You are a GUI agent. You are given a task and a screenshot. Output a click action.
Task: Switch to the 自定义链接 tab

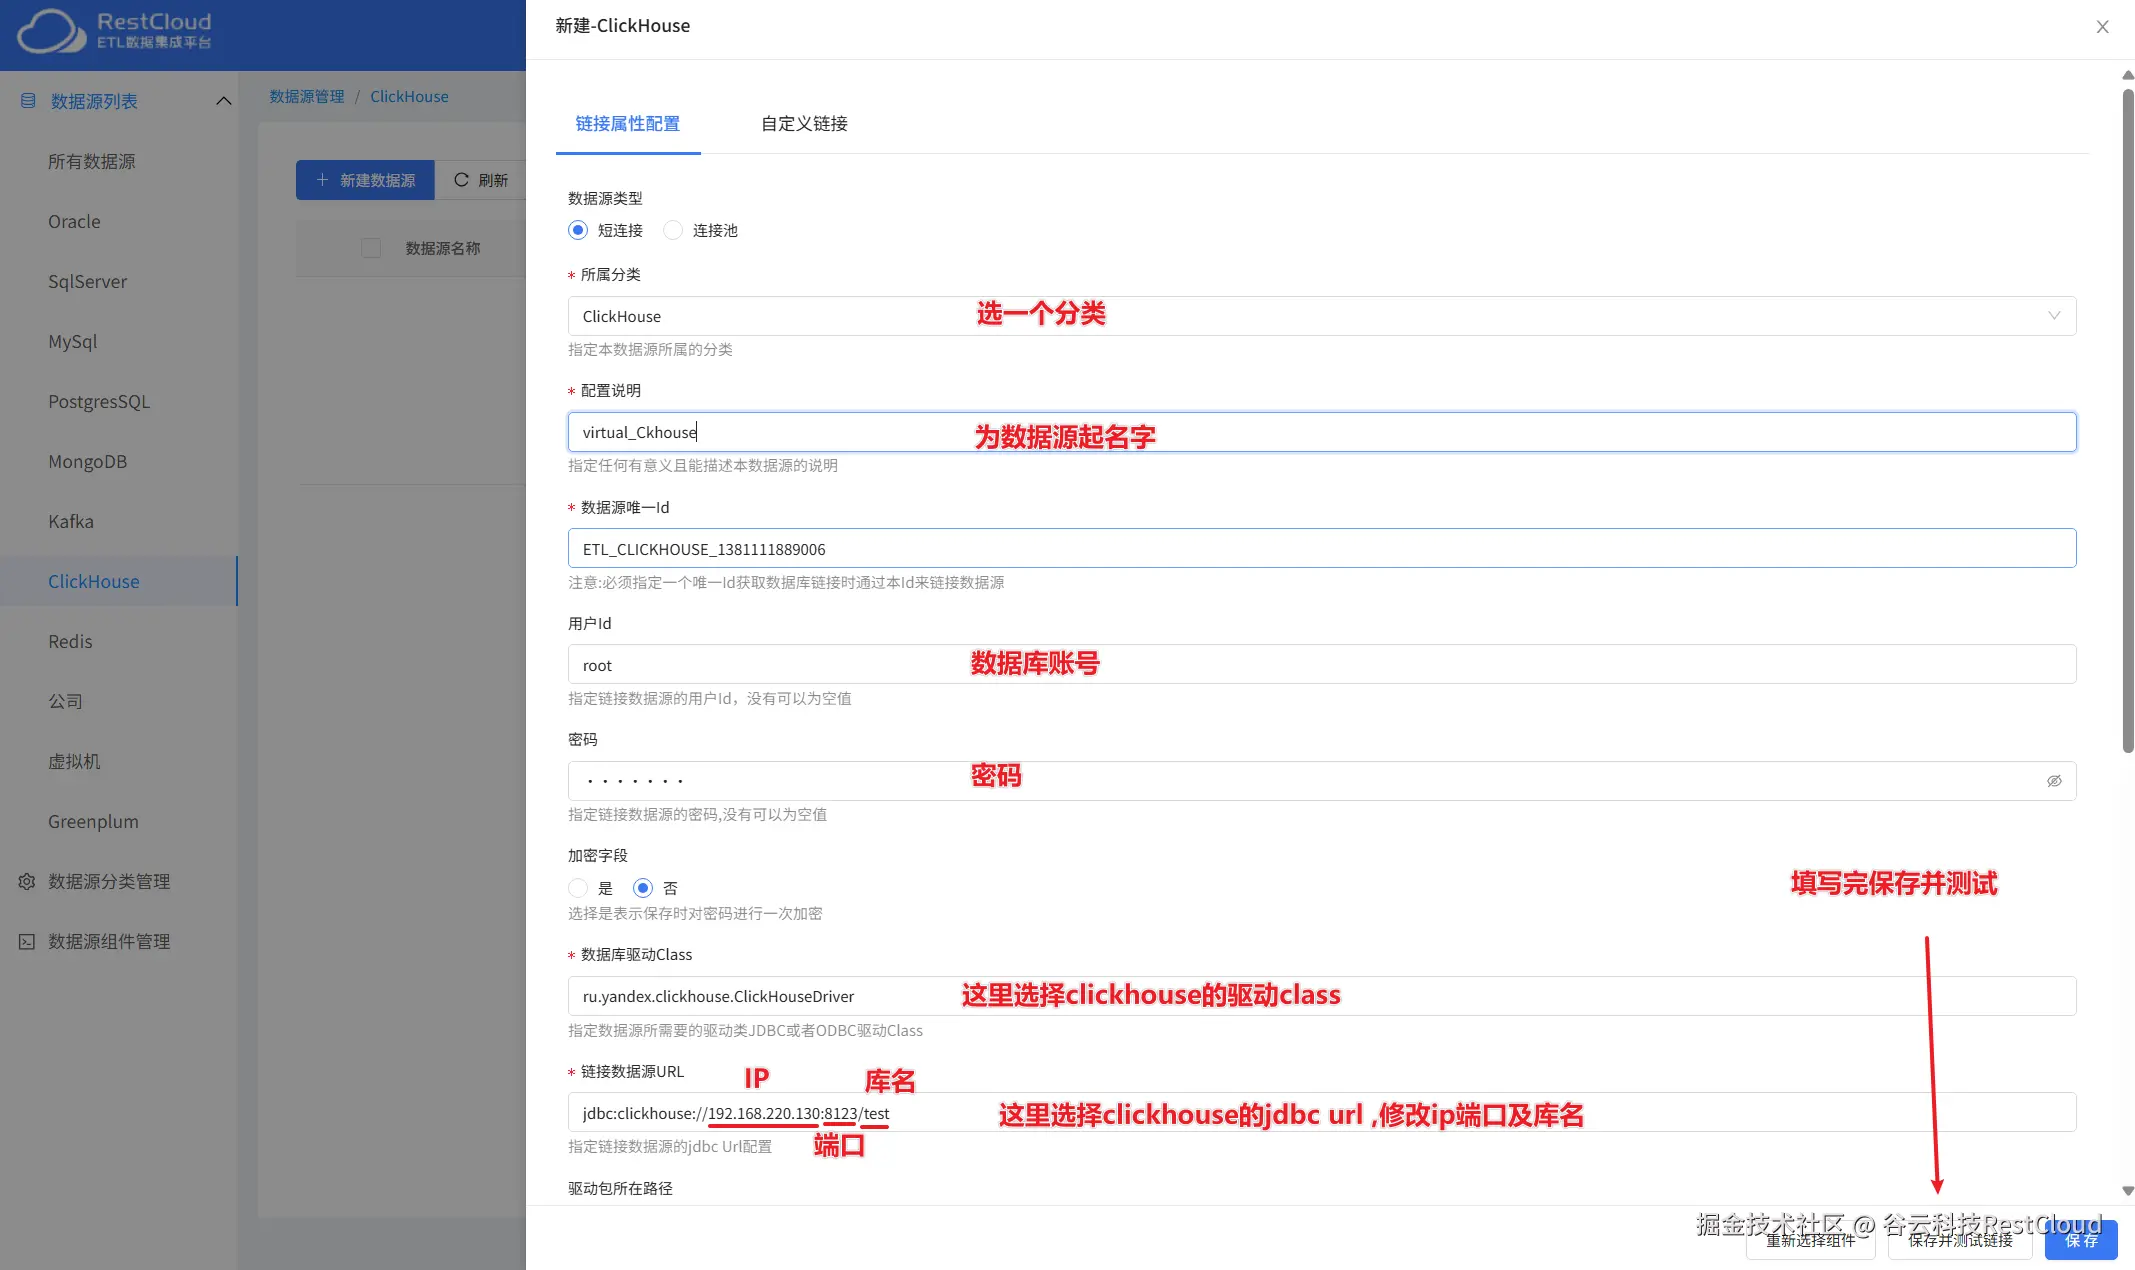click(804, 124)
